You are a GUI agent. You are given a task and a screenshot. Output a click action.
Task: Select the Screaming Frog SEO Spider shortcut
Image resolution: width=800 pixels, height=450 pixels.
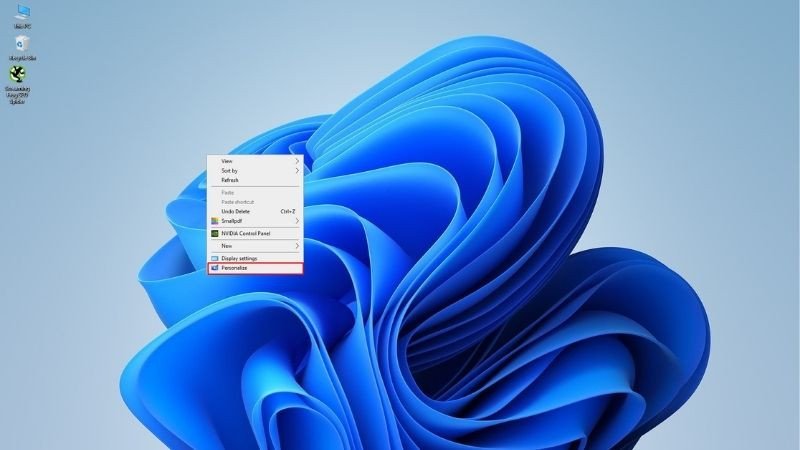pos(17,76)
